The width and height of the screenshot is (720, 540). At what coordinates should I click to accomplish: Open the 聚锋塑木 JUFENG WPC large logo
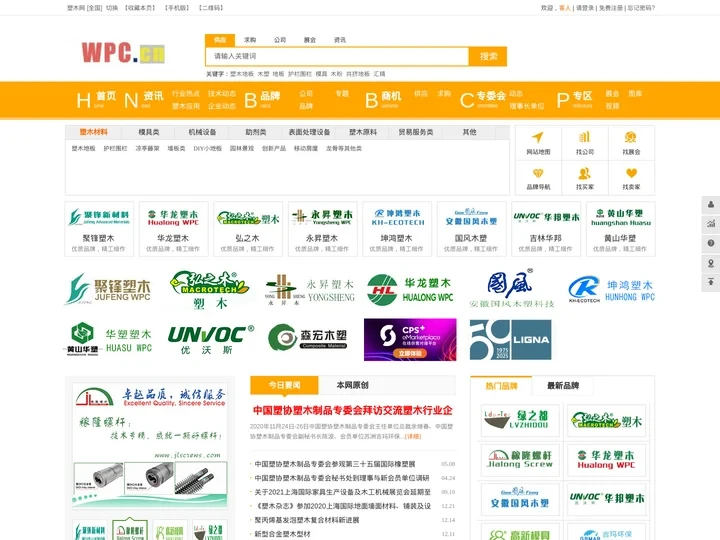(108, 289)
